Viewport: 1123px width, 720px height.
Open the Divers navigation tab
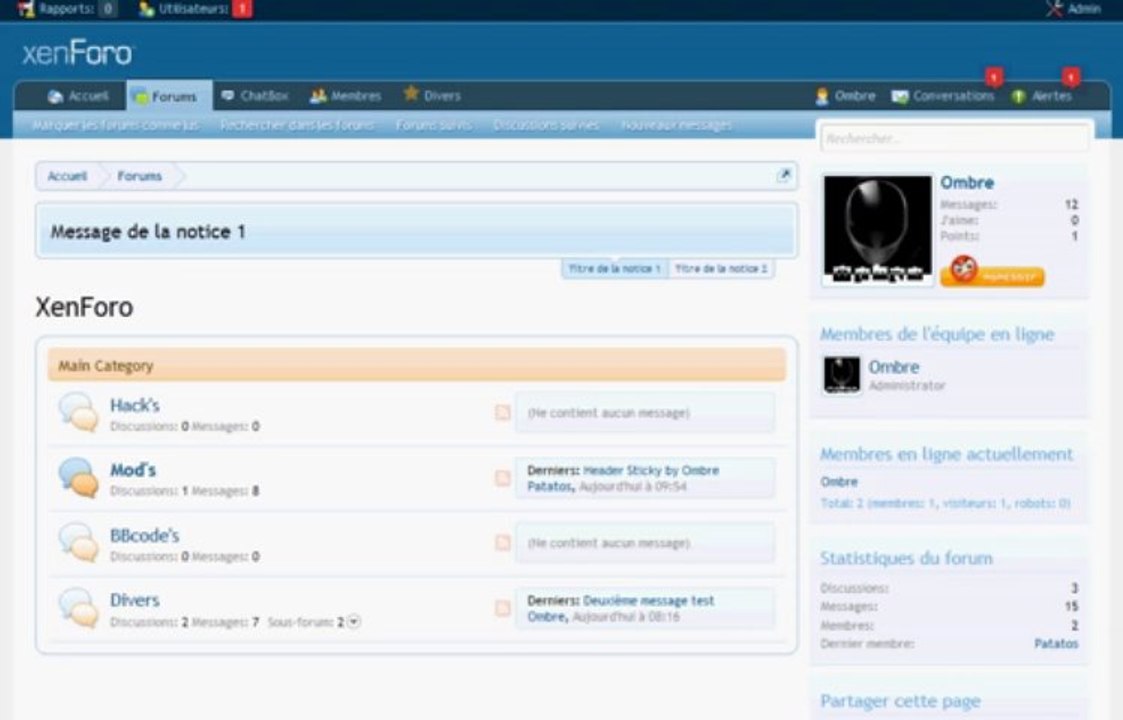click(432, 95)
